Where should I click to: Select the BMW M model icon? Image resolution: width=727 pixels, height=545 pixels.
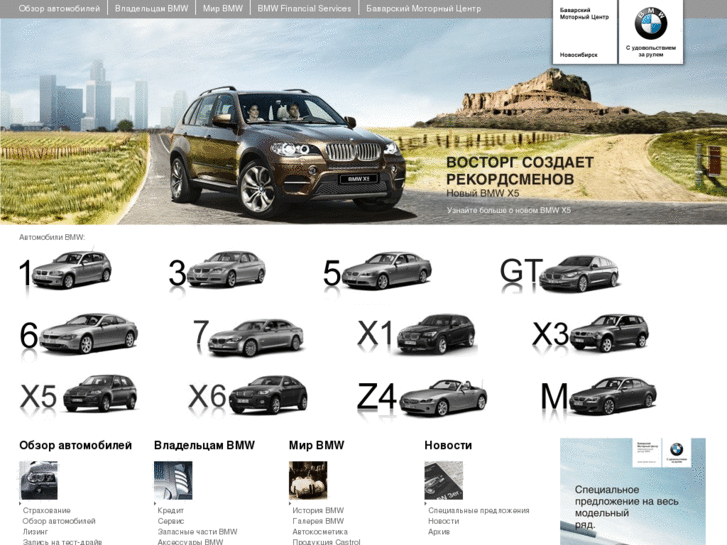(598, 396)
